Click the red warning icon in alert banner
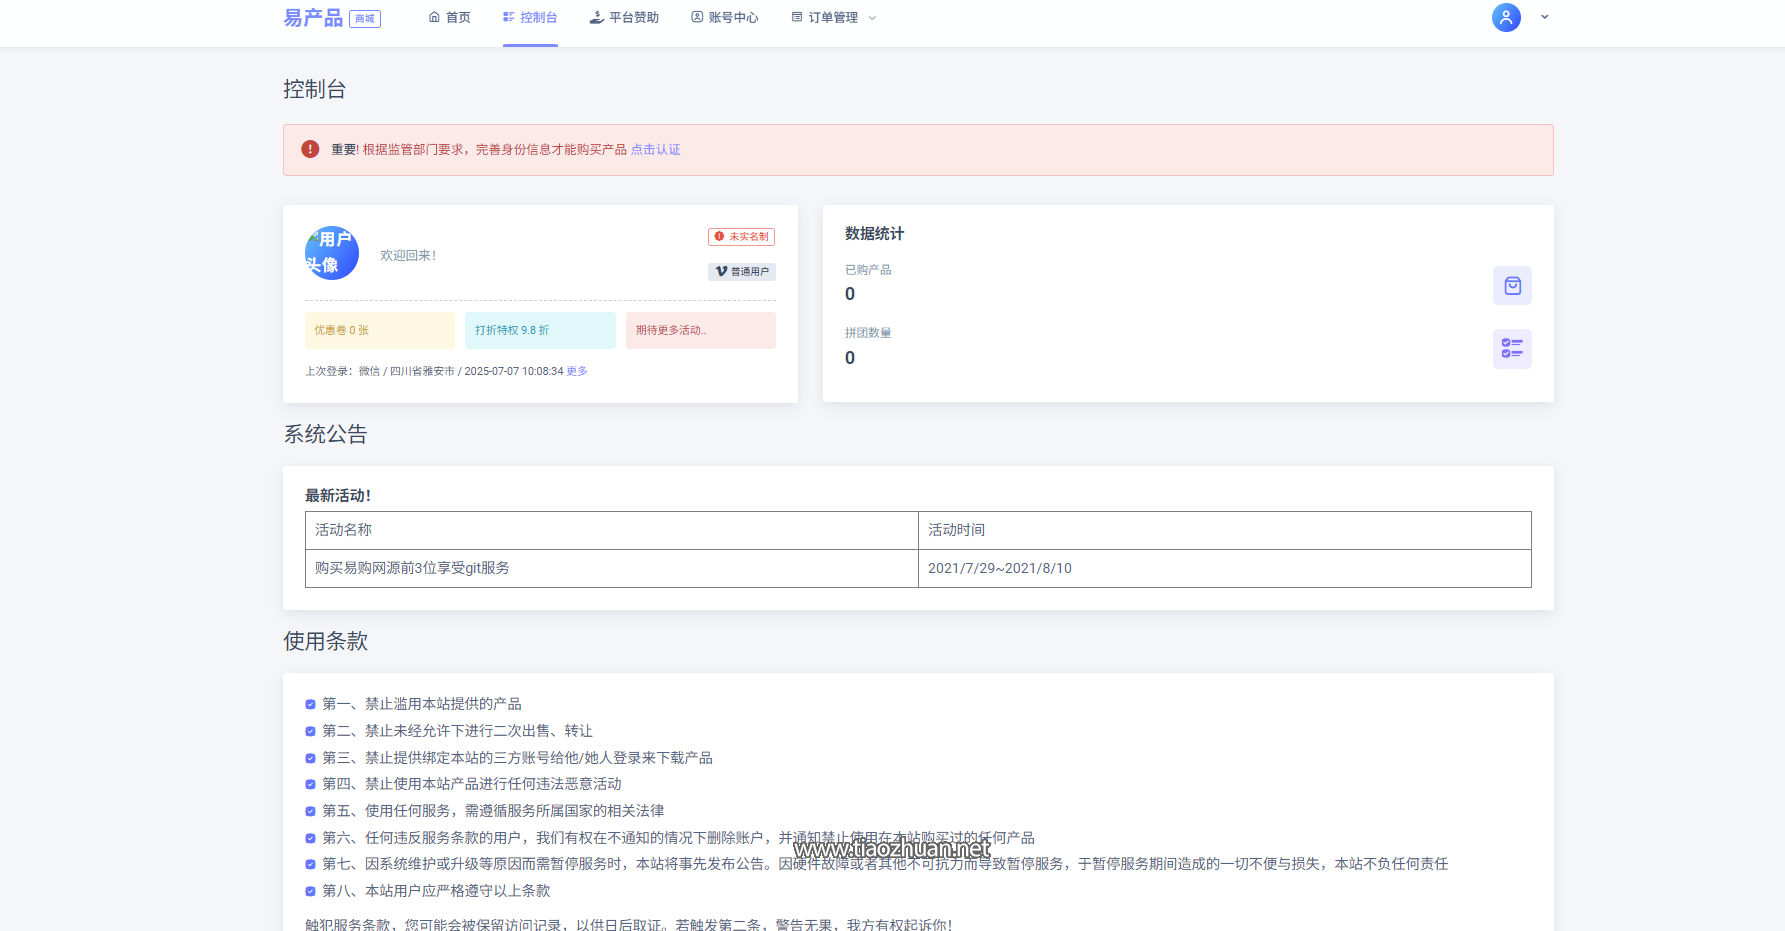 click(310, 149)
